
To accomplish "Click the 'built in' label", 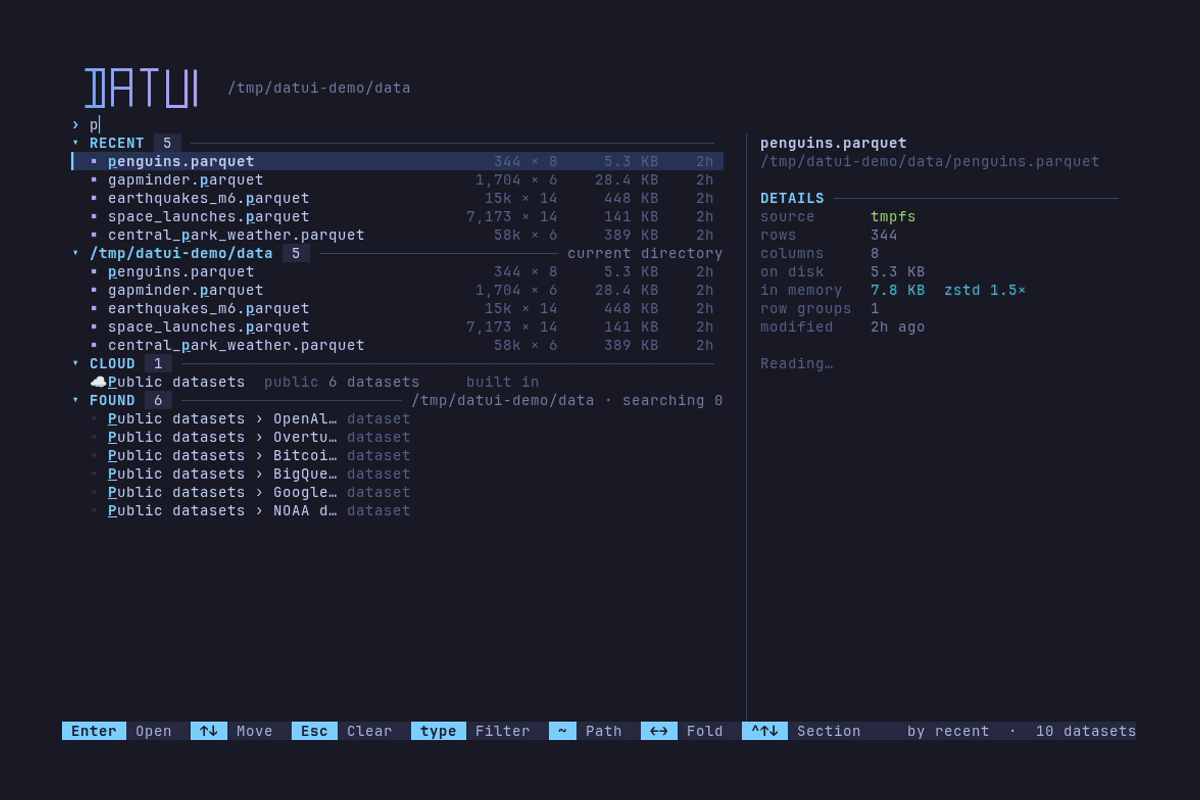I will [503, 382].
